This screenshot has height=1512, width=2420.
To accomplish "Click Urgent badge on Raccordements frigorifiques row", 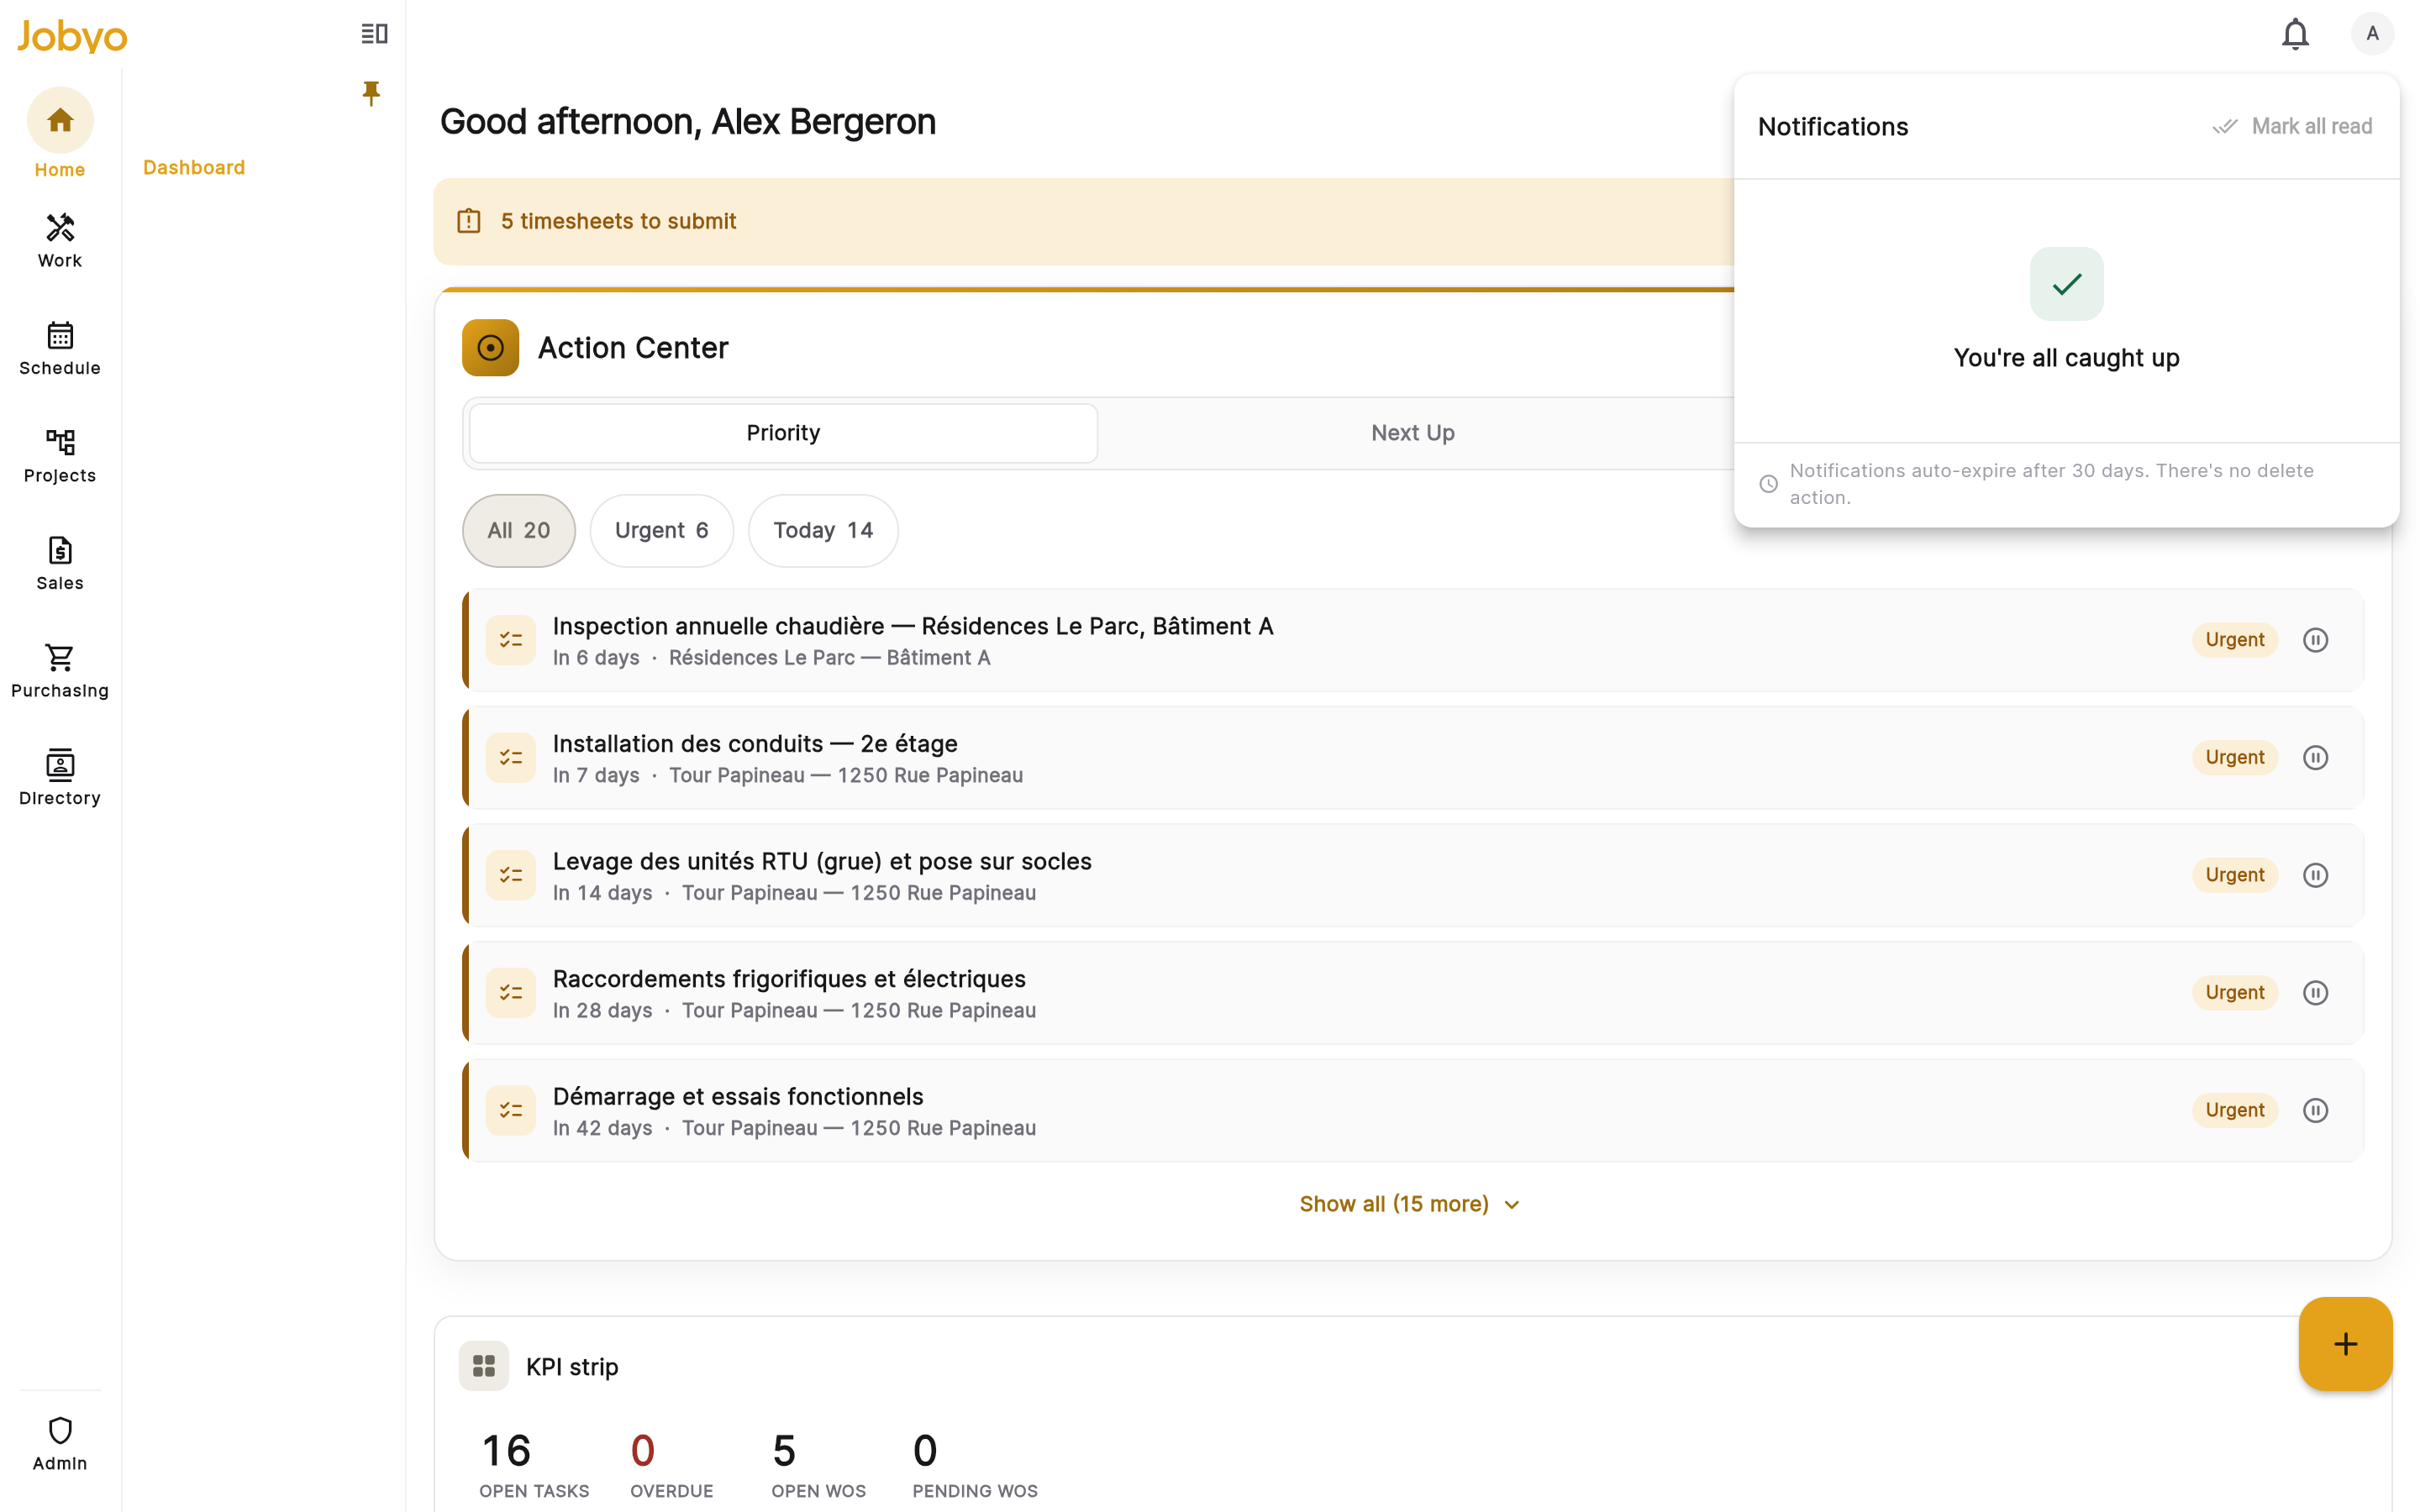I will point(2234,993).
